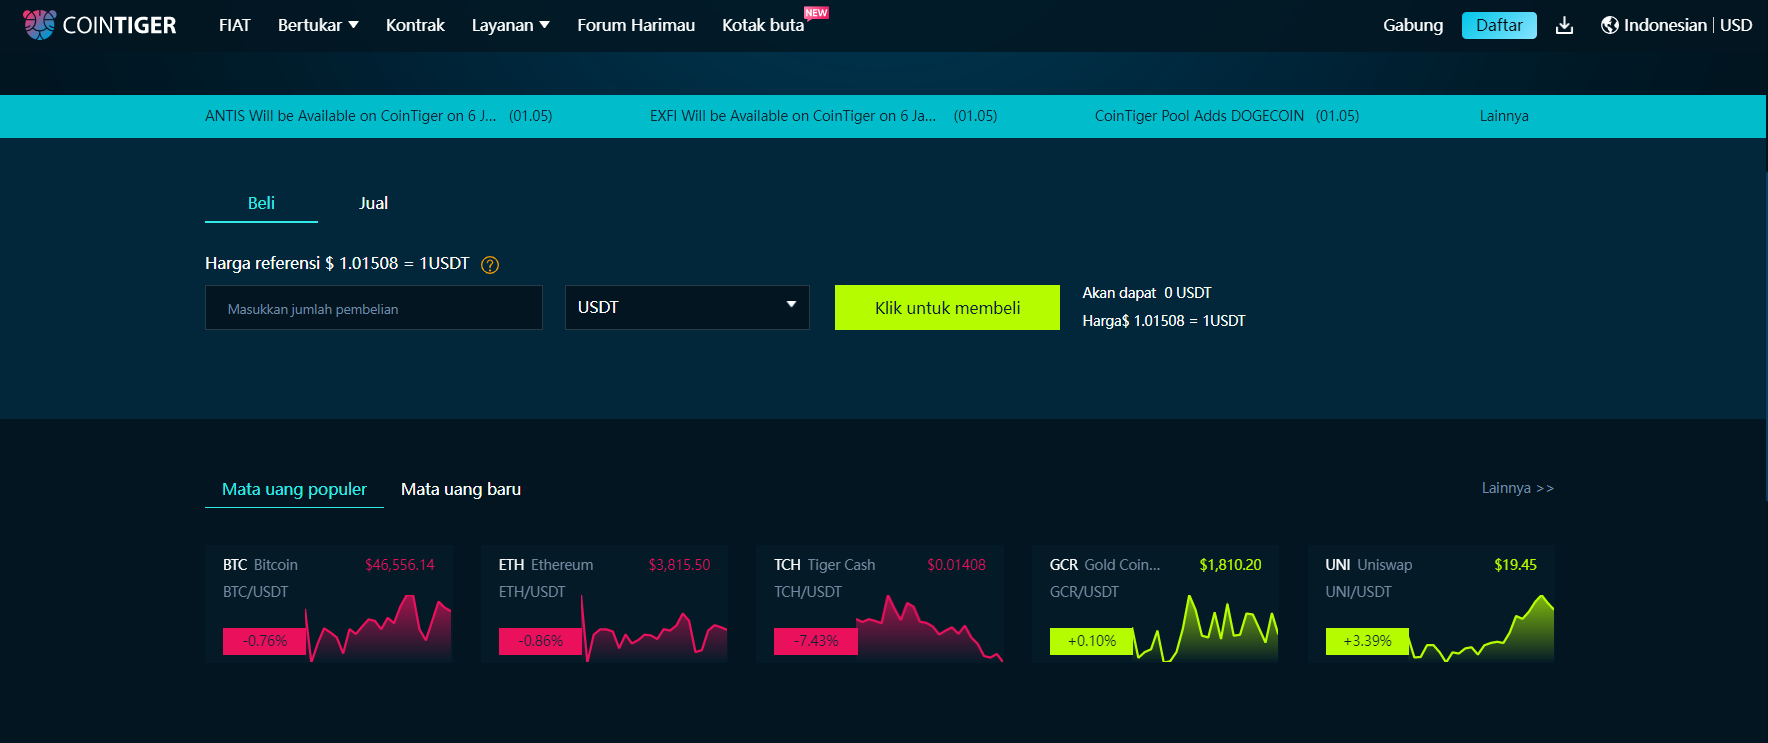Image resolution: width=1768 pixels, height=743 pixels.
Task: Open CoinTiger Pool Adds DOGECOIN announcement
Action: point(1227,116)
